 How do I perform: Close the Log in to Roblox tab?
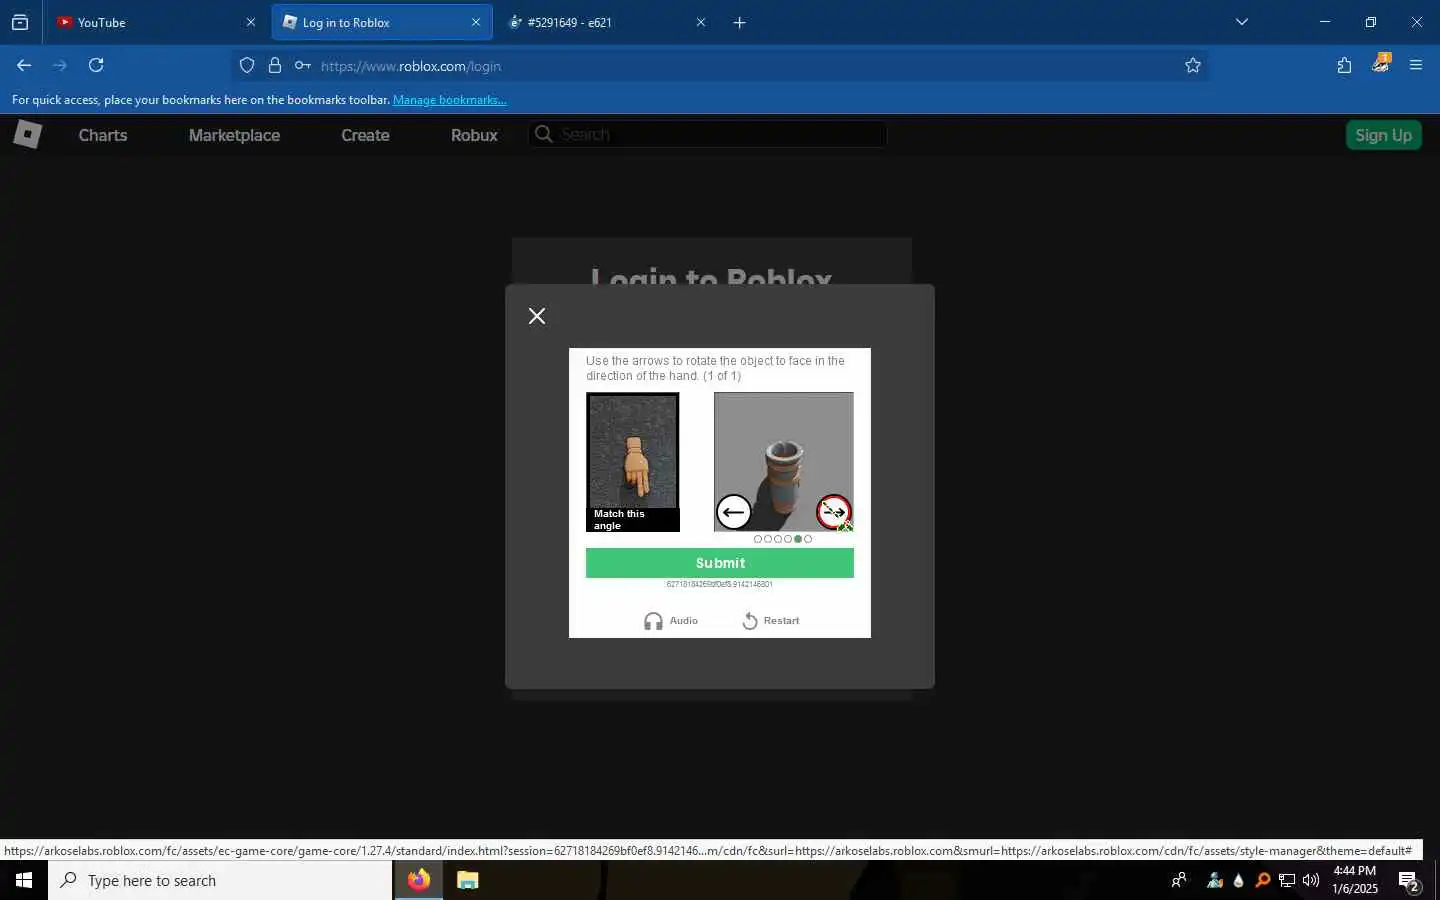click(x=476, y=22)
